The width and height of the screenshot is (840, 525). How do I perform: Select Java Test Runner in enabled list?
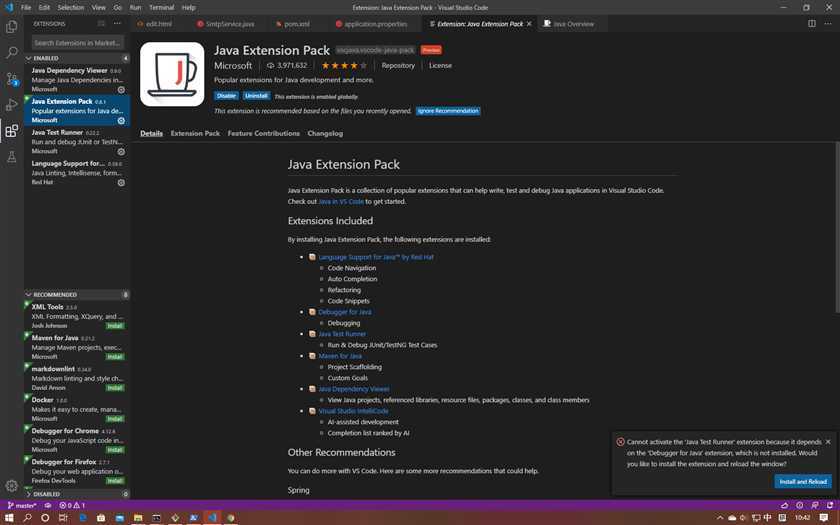coord(77,141)
